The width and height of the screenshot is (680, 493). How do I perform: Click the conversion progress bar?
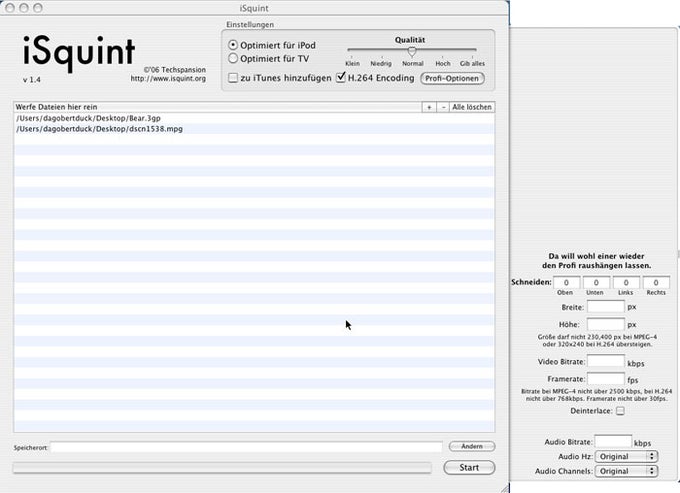click(222, 467)
